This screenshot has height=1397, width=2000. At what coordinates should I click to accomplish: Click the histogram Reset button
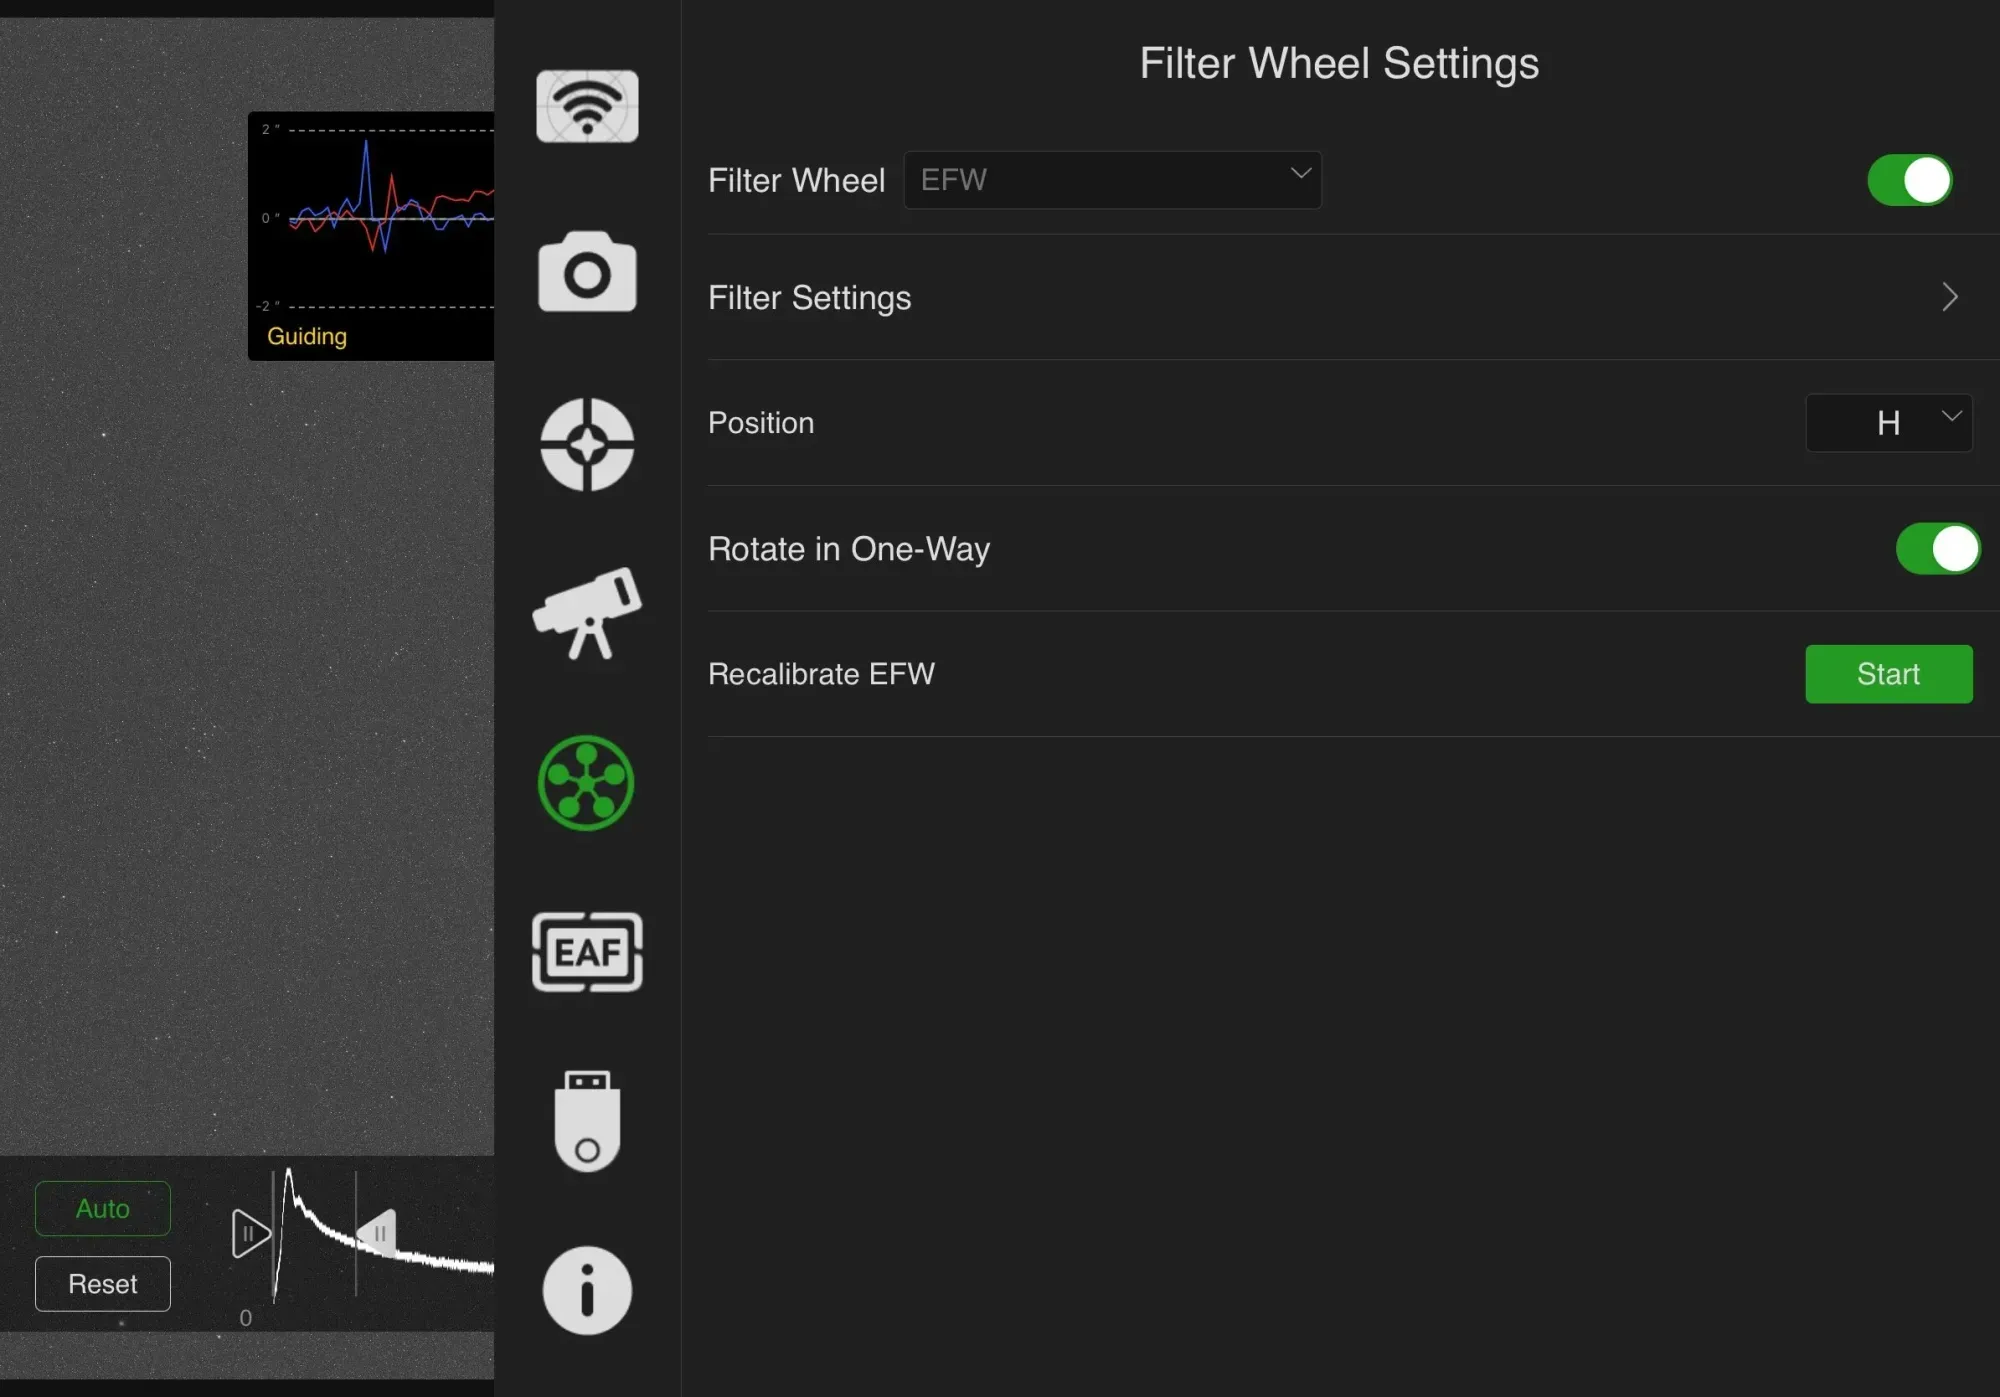[x=103, y=1283]
